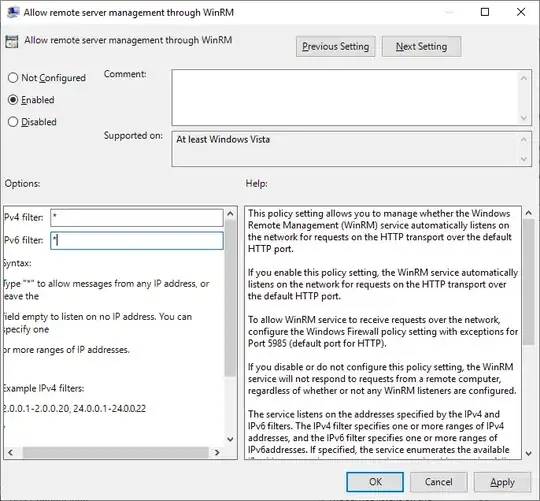This screenshot has width=540, height=501.
Task: Click the 'Example IPv4 filters:' text
Action: point(43,388)
